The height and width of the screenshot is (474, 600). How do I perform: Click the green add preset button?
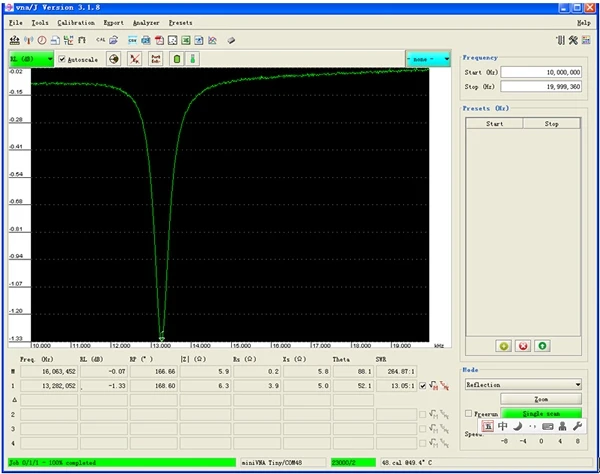(504, 346)
